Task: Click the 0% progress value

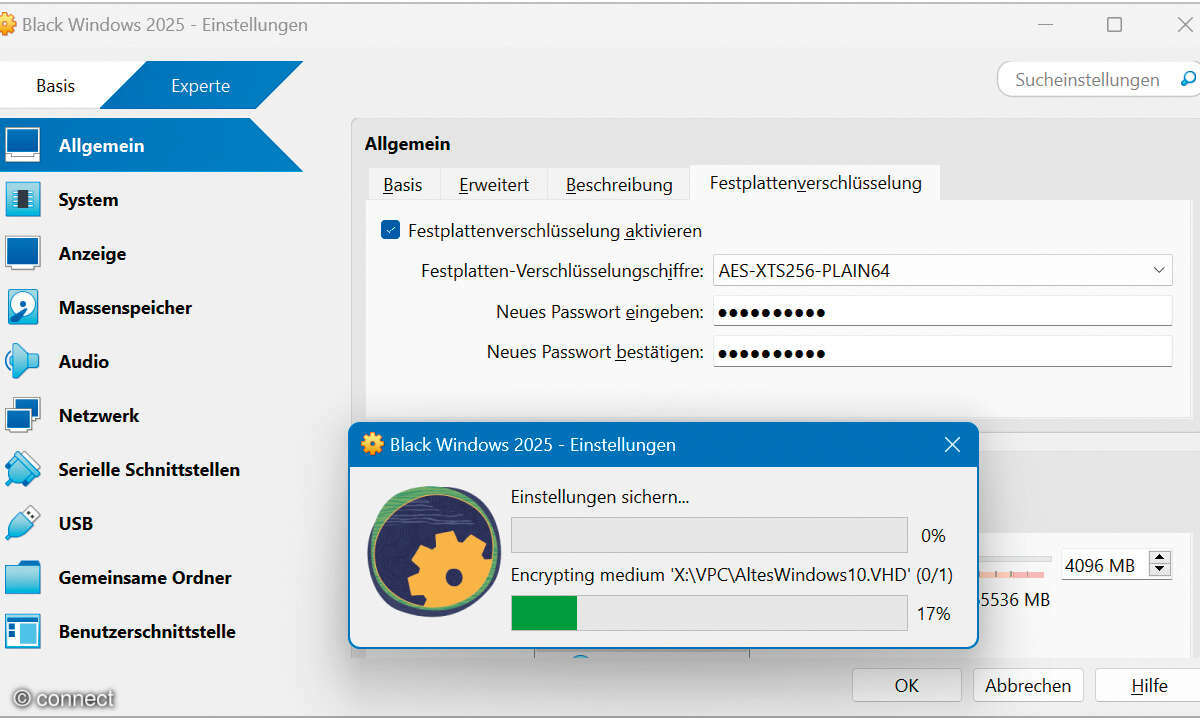Action: [933, 536]
